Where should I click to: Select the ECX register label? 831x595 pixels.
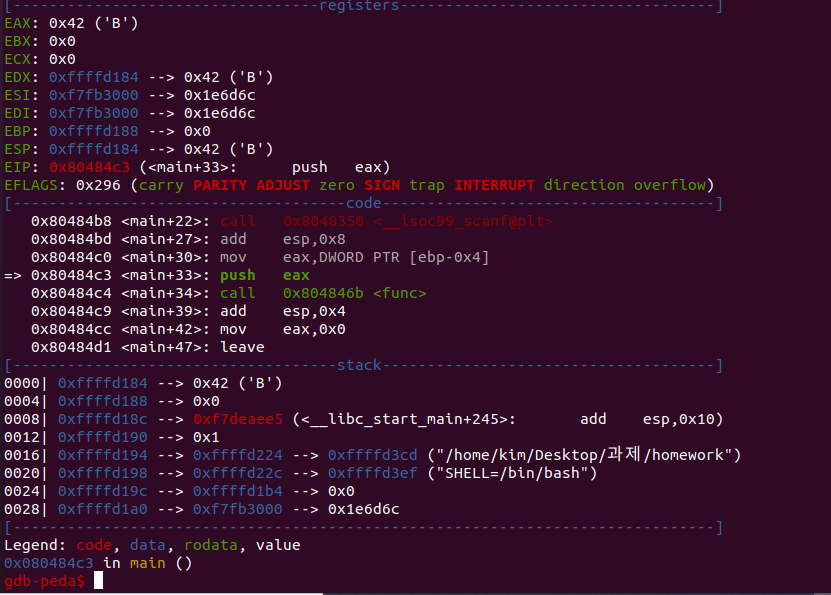click(x=17, y=59)
